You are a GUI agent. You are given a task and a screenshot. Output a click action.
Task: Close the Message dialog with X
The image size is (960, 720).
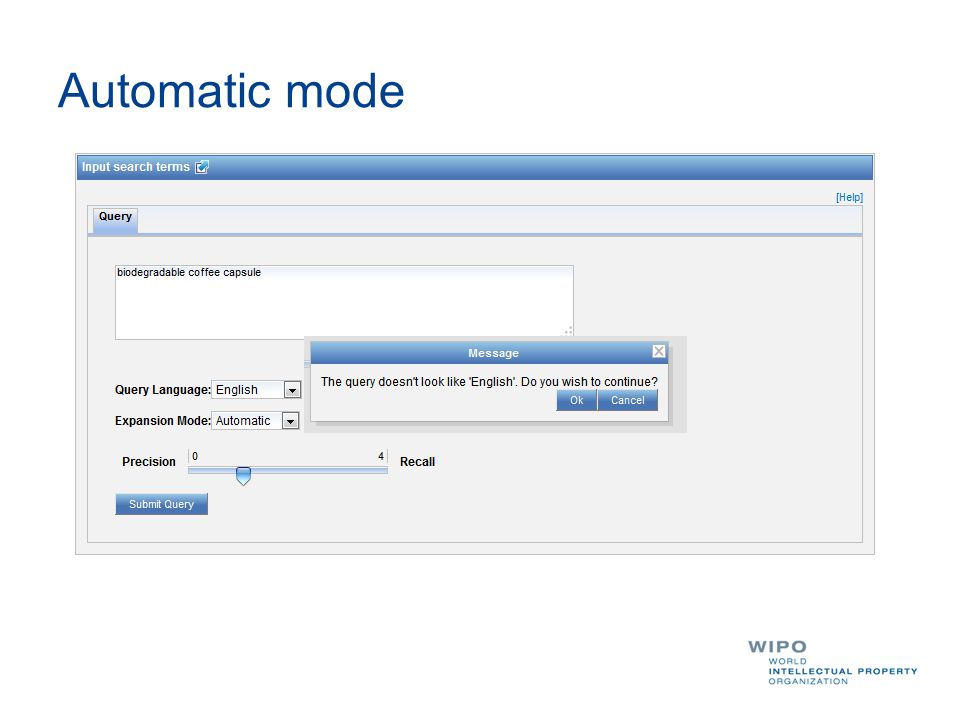click(x=659, y=351)
